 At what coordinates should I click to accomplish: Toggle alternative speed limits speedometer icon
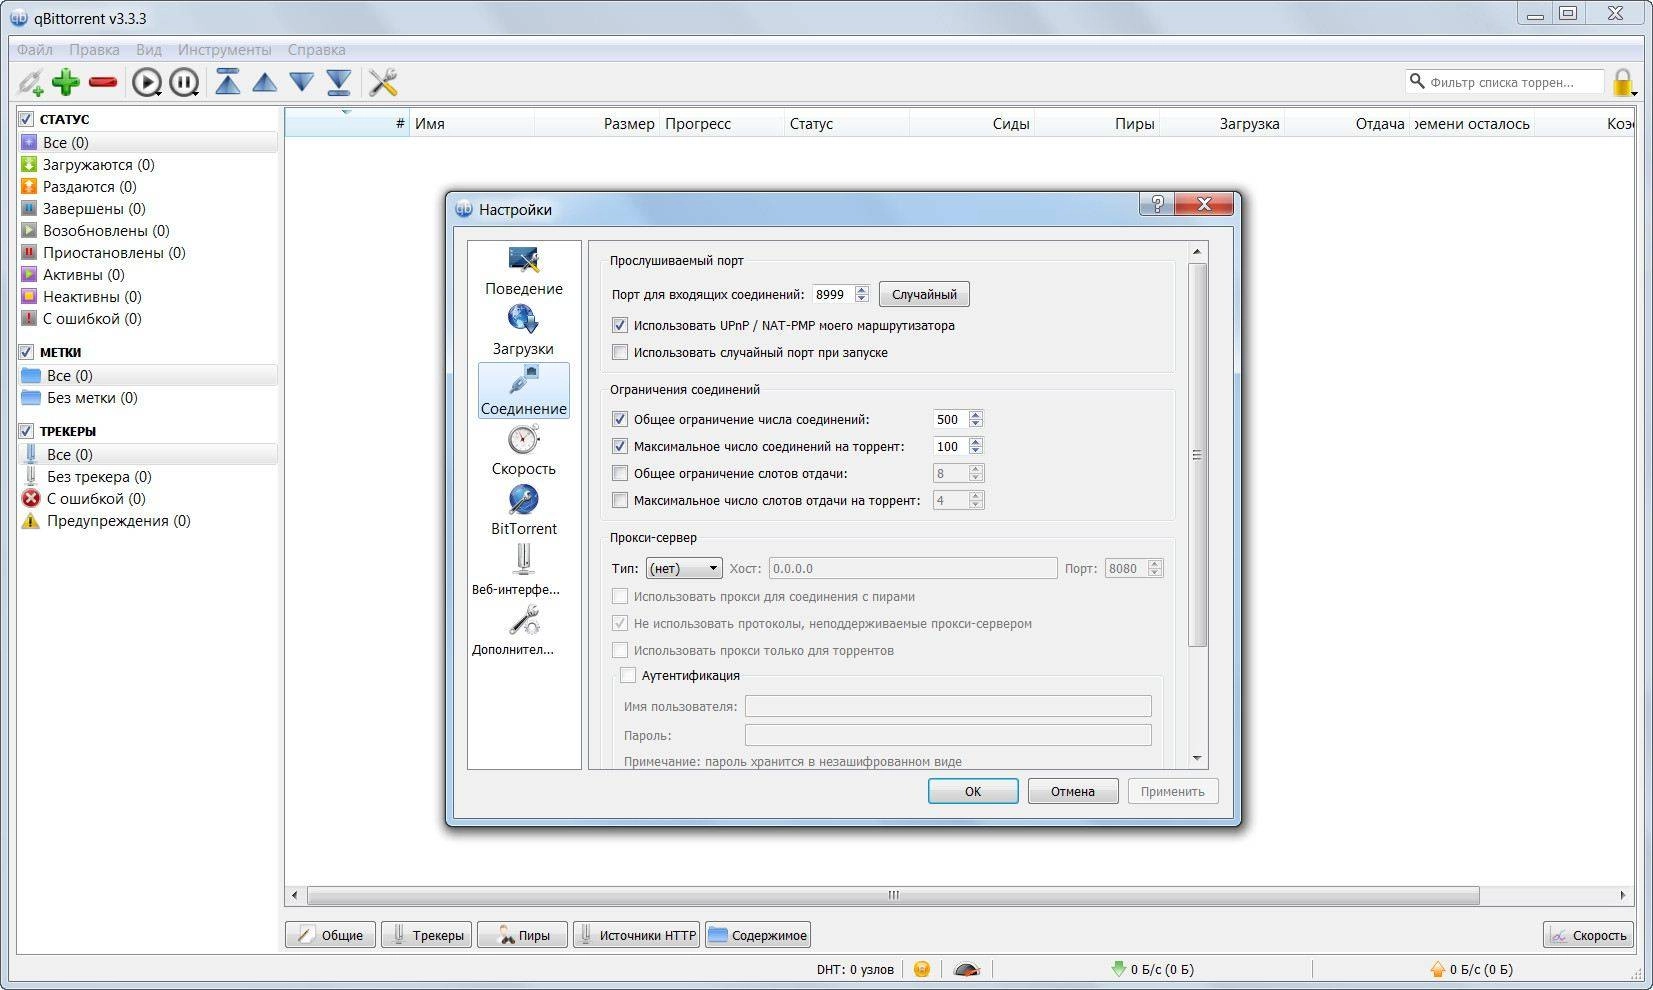point(966,968)
